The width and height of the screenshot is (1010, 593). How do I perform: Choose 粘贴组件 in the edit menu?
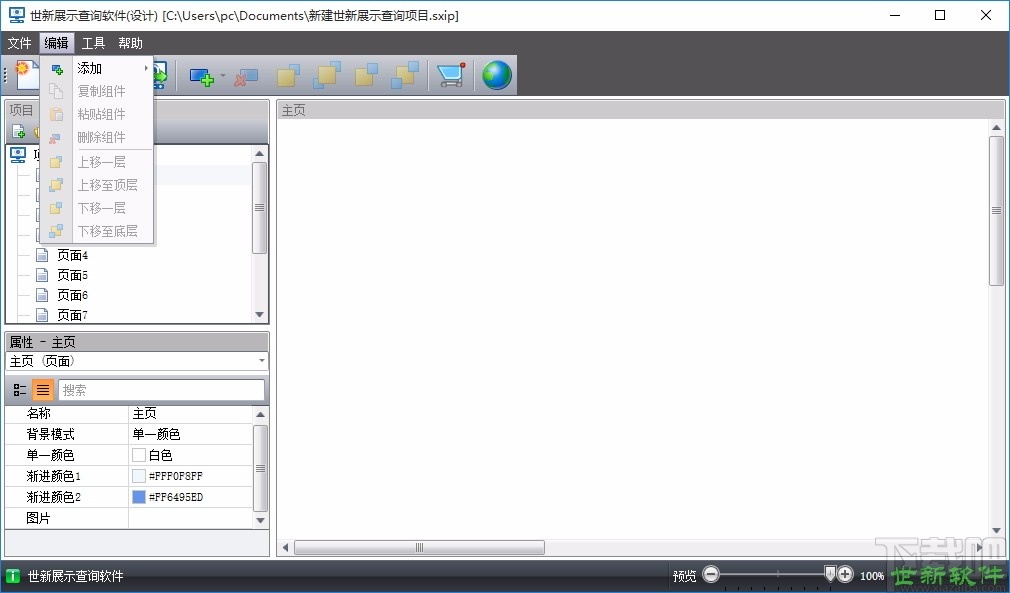point(97,115)
